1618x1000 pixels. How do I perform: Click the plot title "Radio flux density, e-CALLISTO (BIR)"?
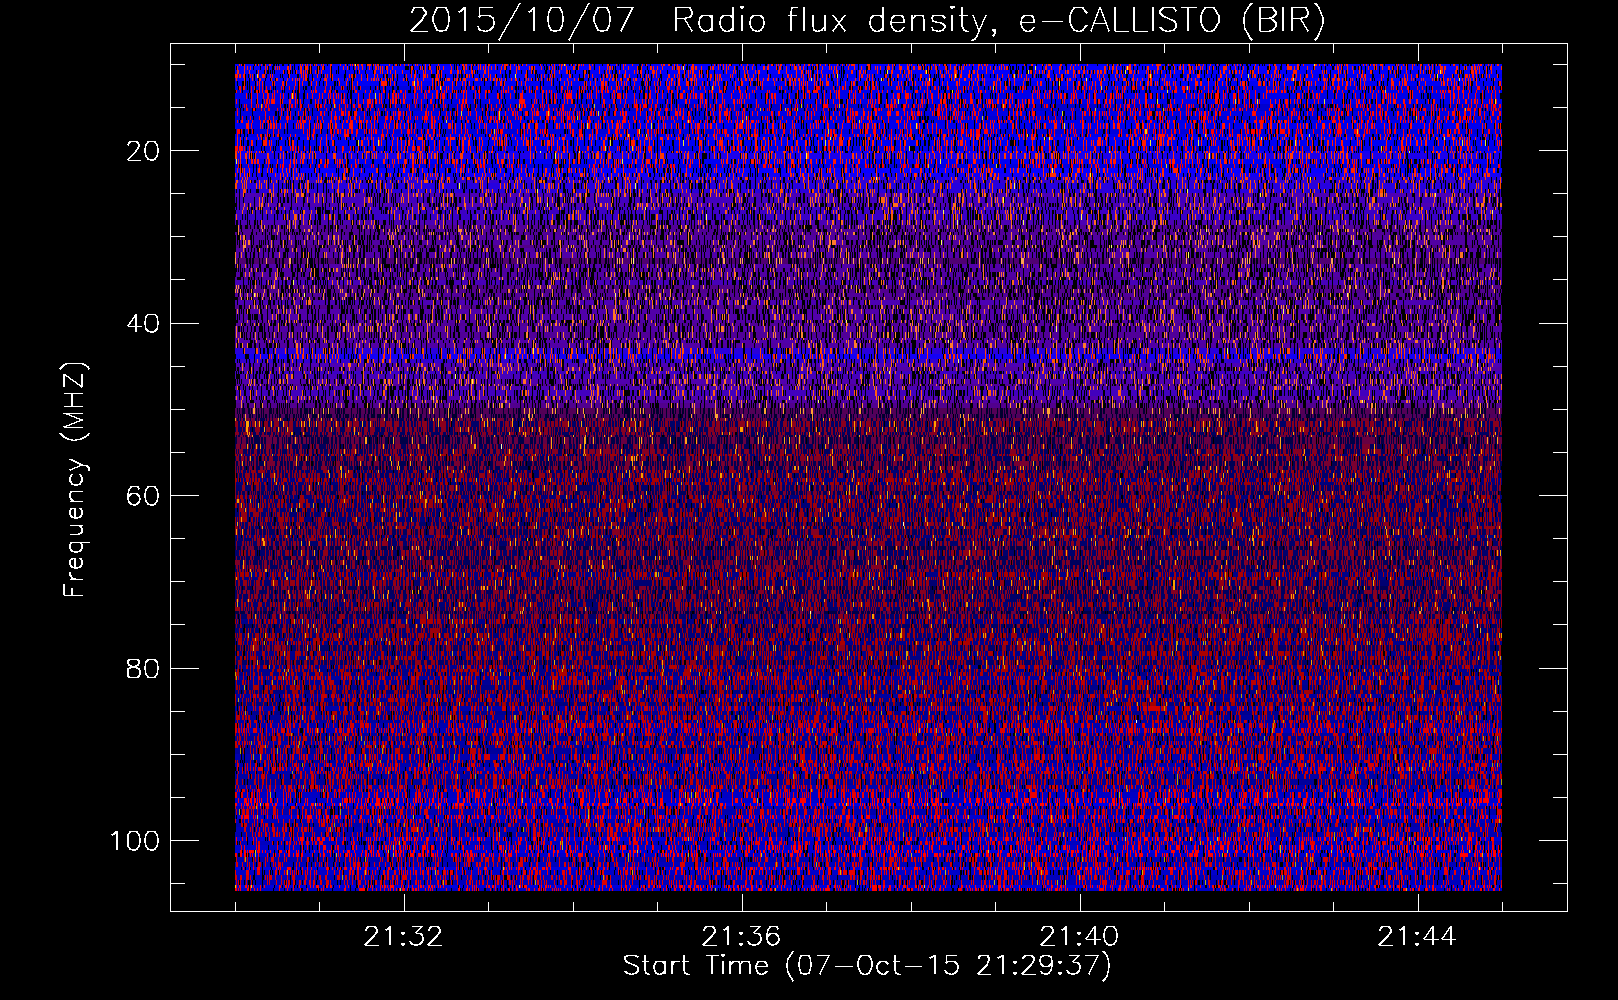[x=998, y=21]
